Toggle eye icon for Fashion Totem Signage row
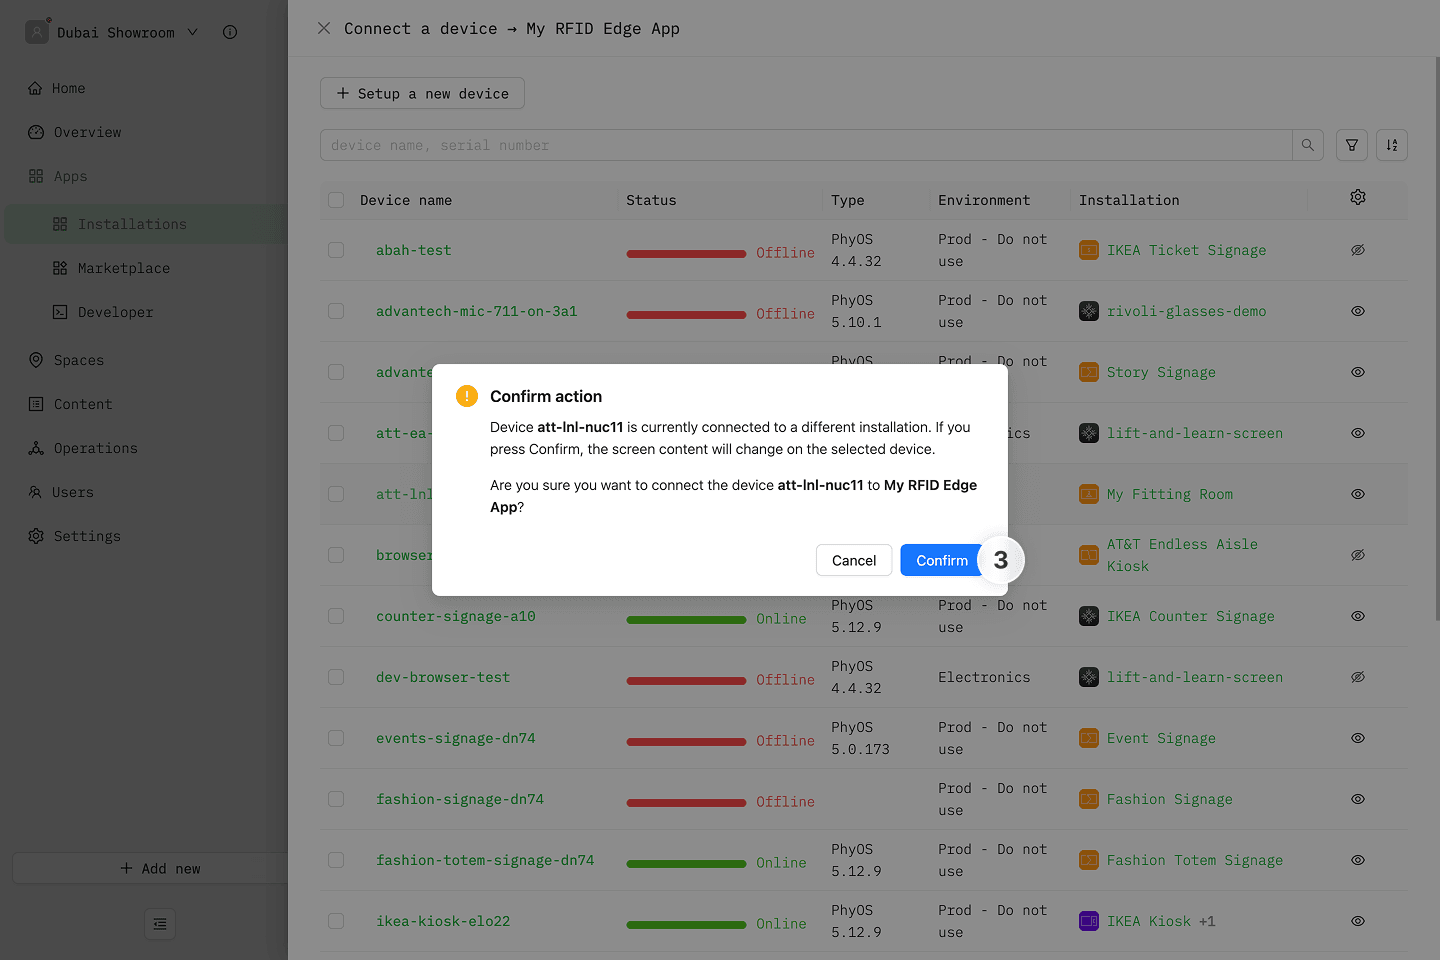1440x960 pixels. 1358,860
